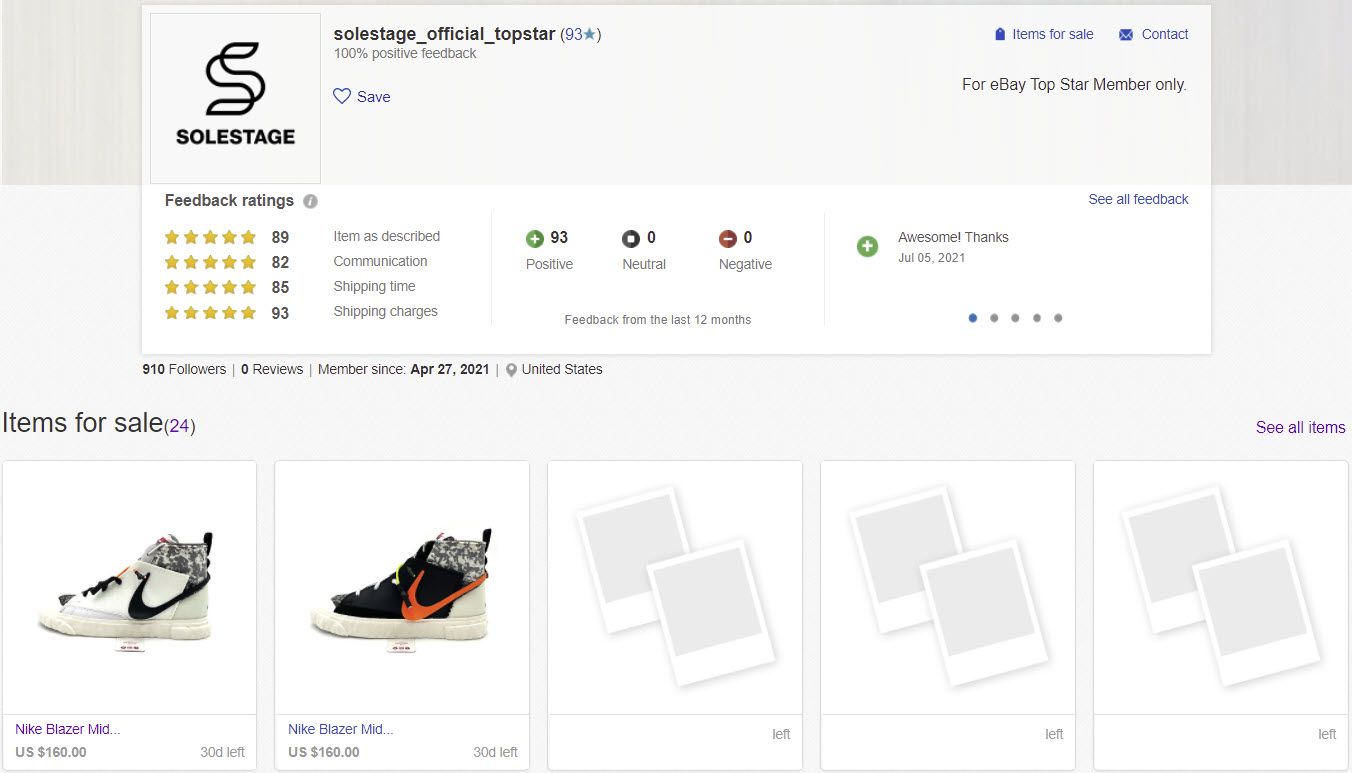Click the first listing's Nike Blazer Mid title

(x=68, y=729)
